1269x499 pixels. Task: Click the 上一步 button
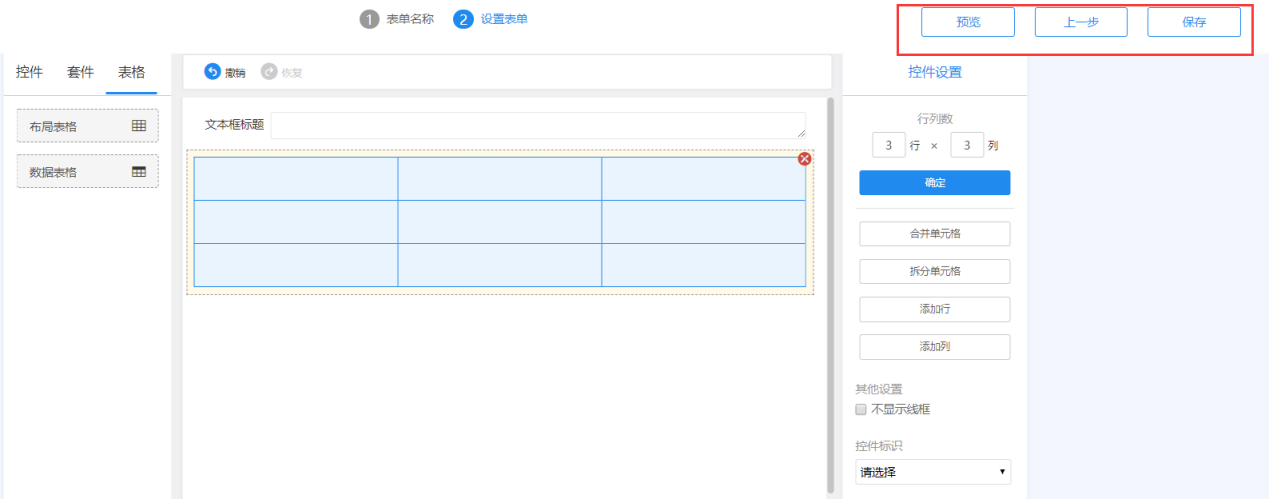pyautogui.click(x=1081, y=22)
